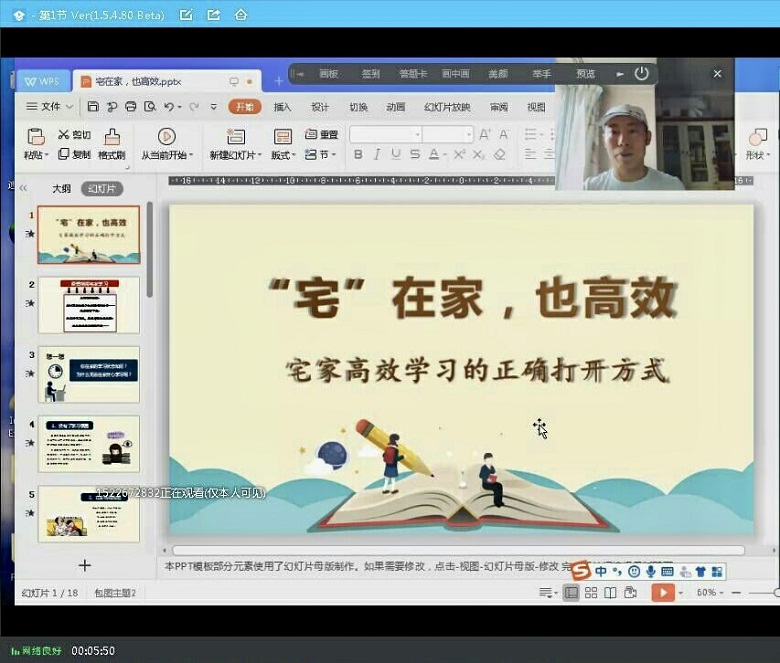The height and width of the screenshot is (663, 780).
Task: Switch to the 大纲 (Outline) panel view
Action: (61, 188)
